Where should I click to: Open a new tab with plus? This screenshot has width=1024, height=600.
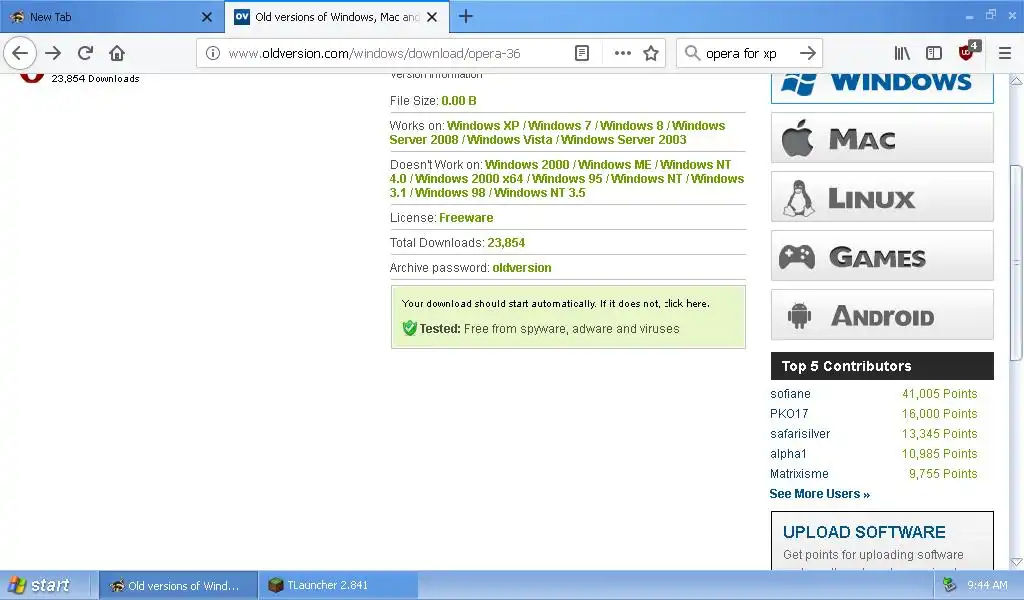(466, 16)
